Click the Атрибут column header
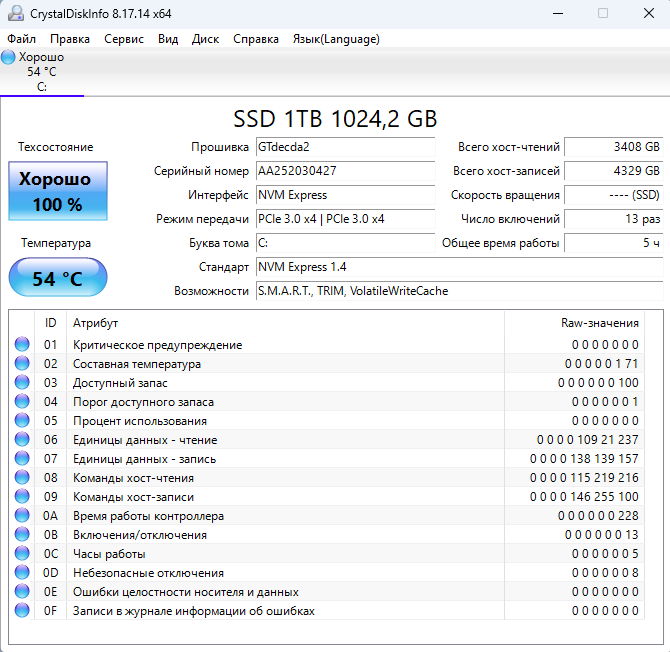 [x=95, y=323]
